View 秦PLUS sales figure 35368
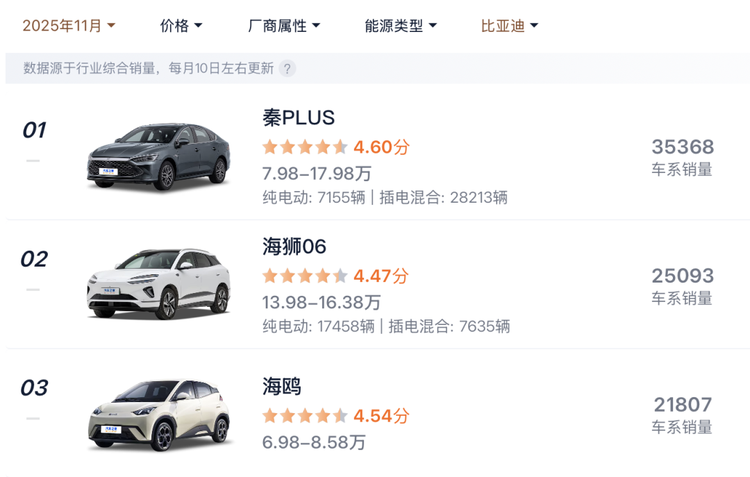750x477 pixels. click(682, 147)
